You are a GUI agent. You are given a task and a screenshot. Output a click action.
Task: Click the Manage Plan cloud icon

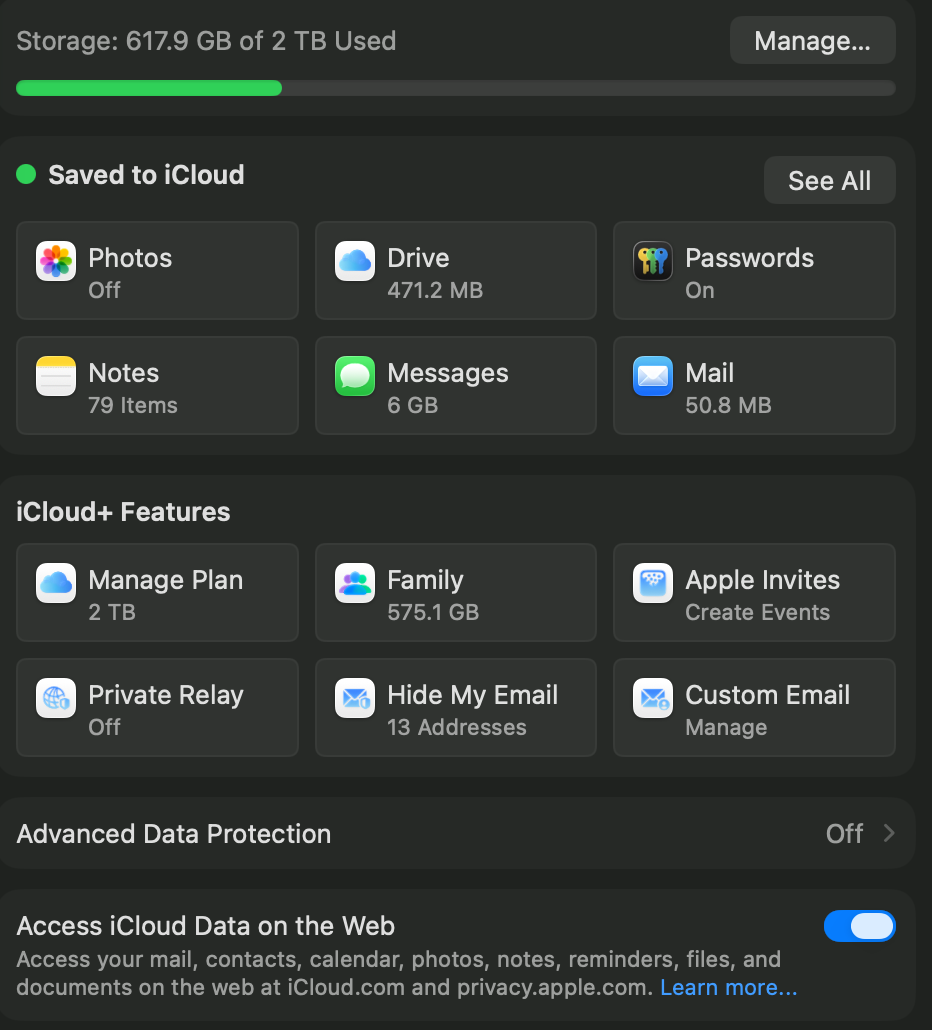click(56, 584)
